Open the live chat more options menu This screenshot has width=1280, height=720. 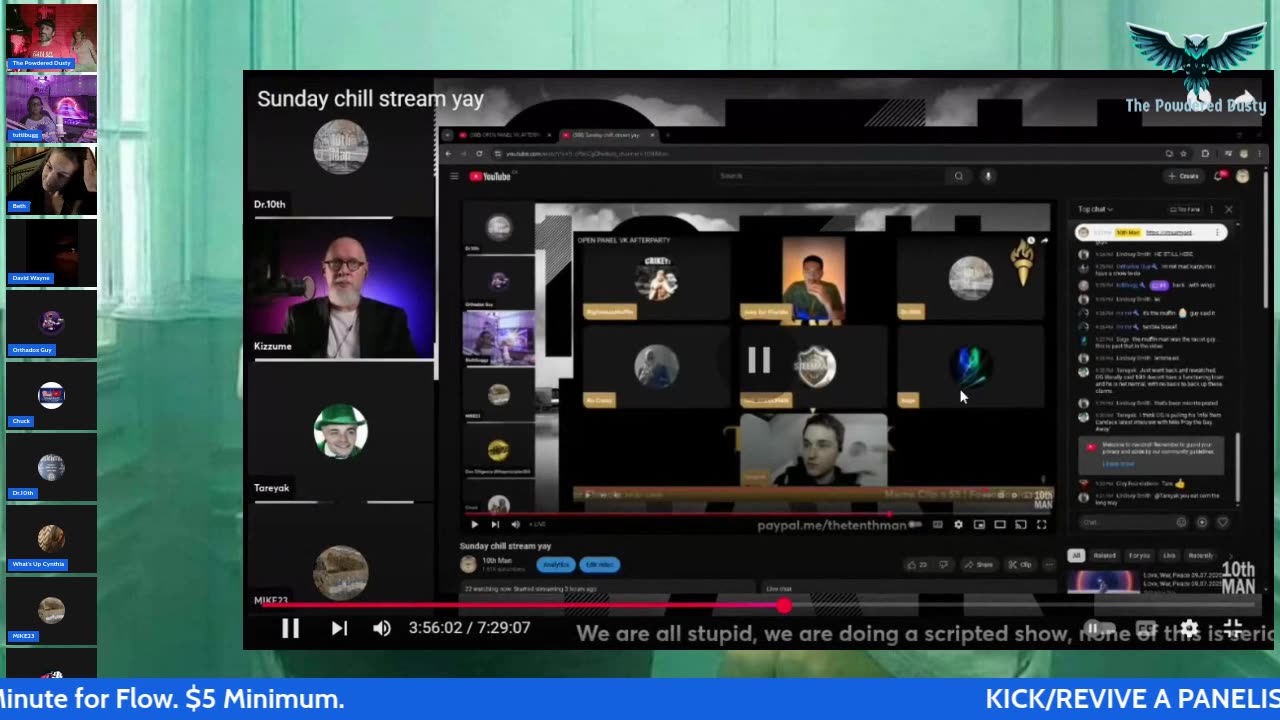click(1211, 209)
